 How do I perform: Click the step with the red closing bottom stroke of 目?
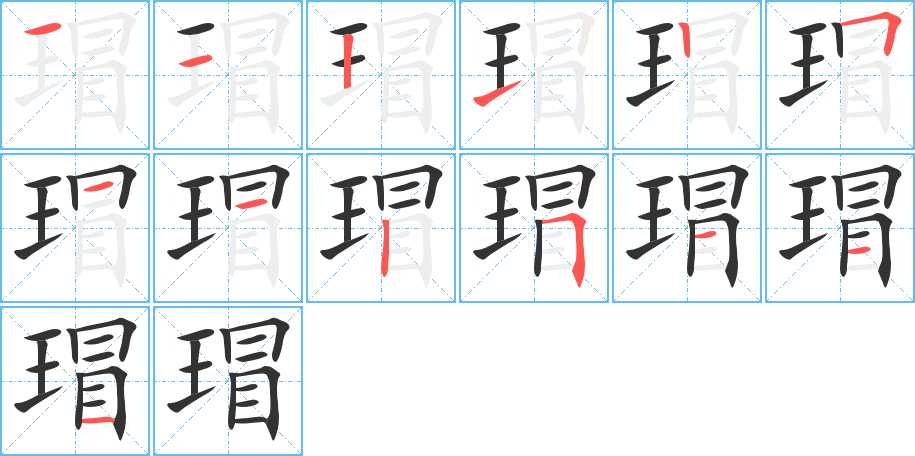tap(75, 381)
